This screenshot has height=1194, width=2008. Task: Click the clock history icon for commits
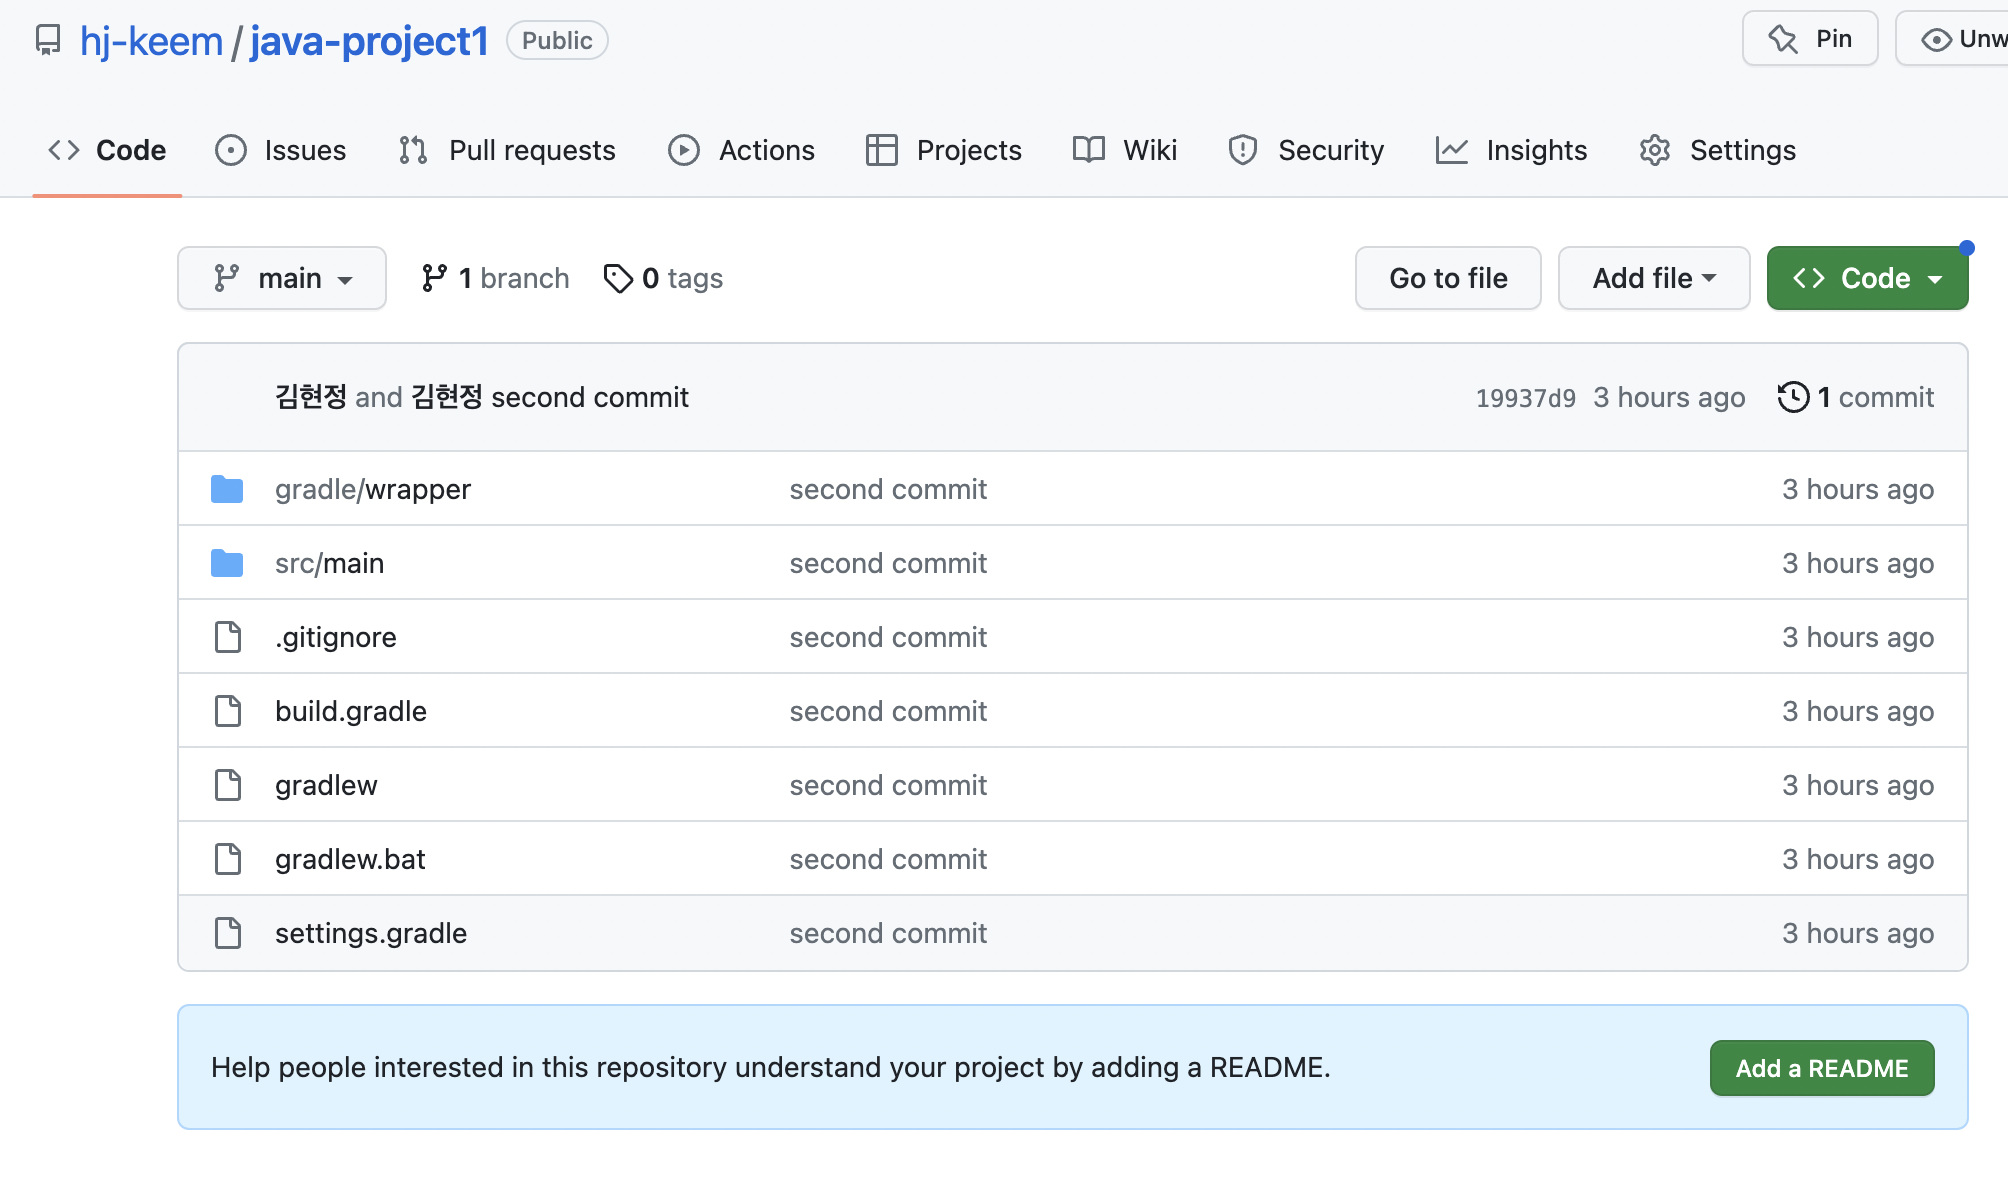pyautogui.click(x=1793, y=397)
